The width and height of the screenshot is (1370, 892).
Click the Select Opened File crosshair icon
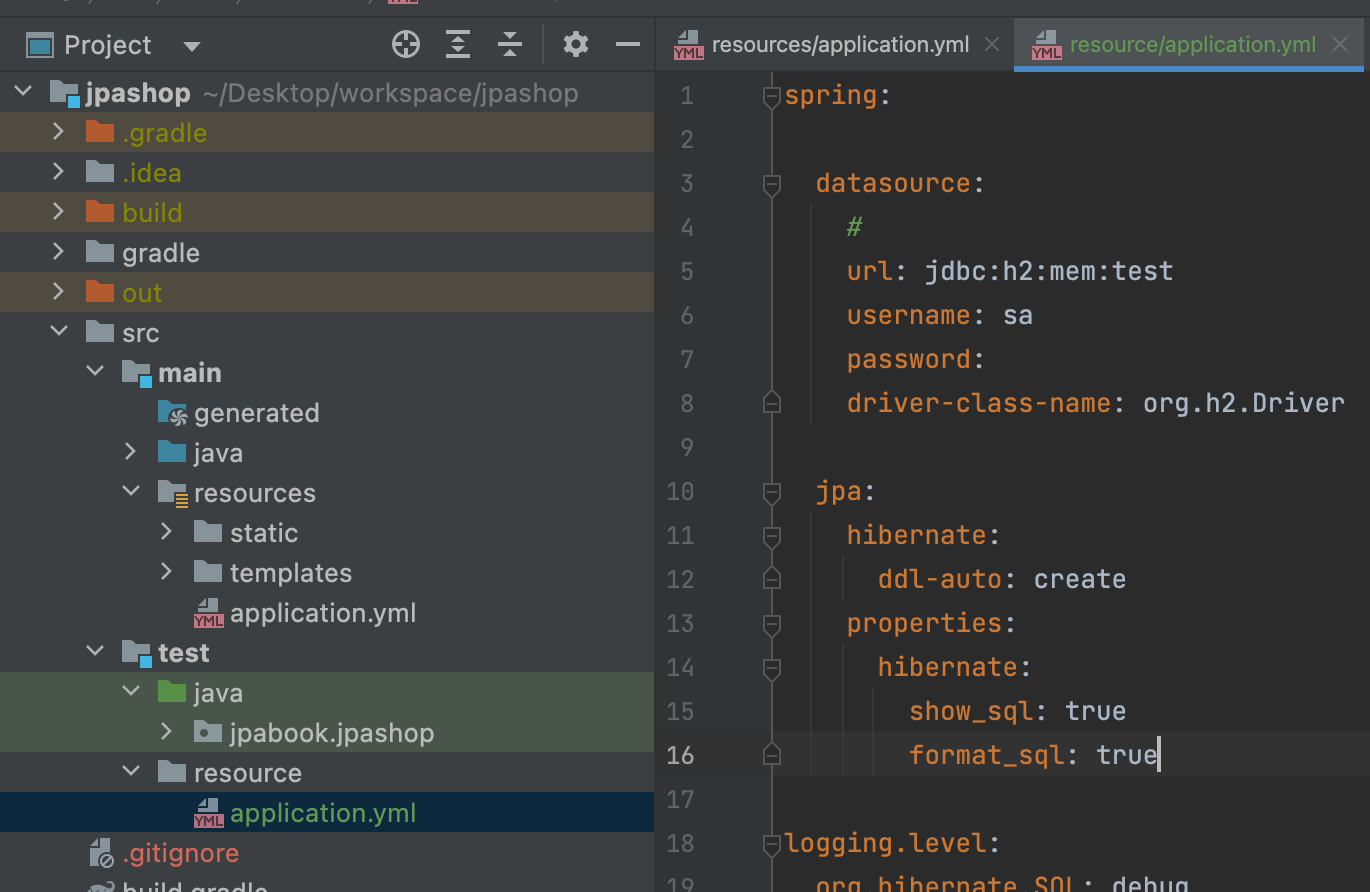tap(406, 44)
